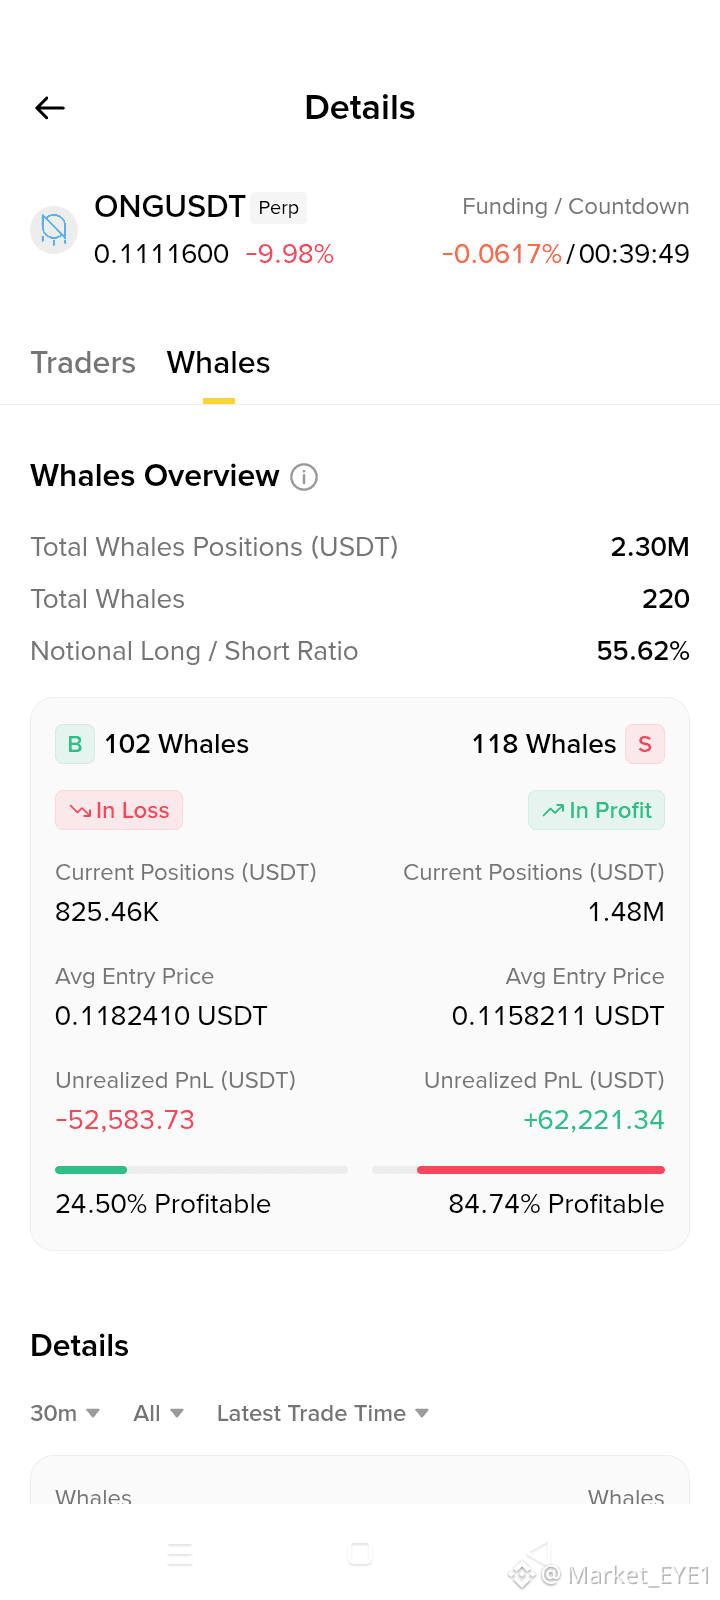Screen dimensions: 720x1600
Task: Tap the green B buy badge
Action: click(x=75, y=744)
